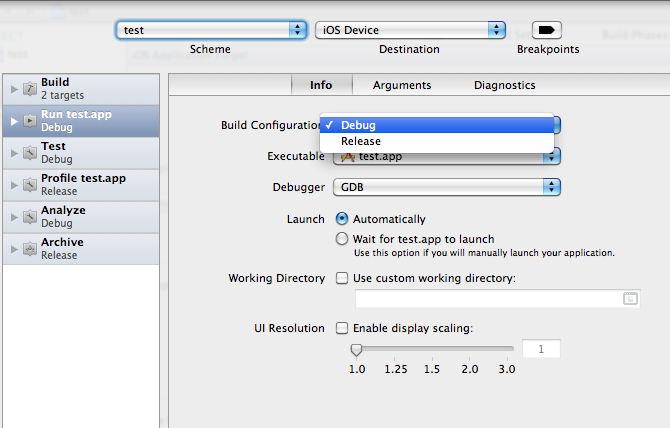The height and width of the screenshot is (428, 670).
Task: Select the Build 2 targets row
Action: 81,89
